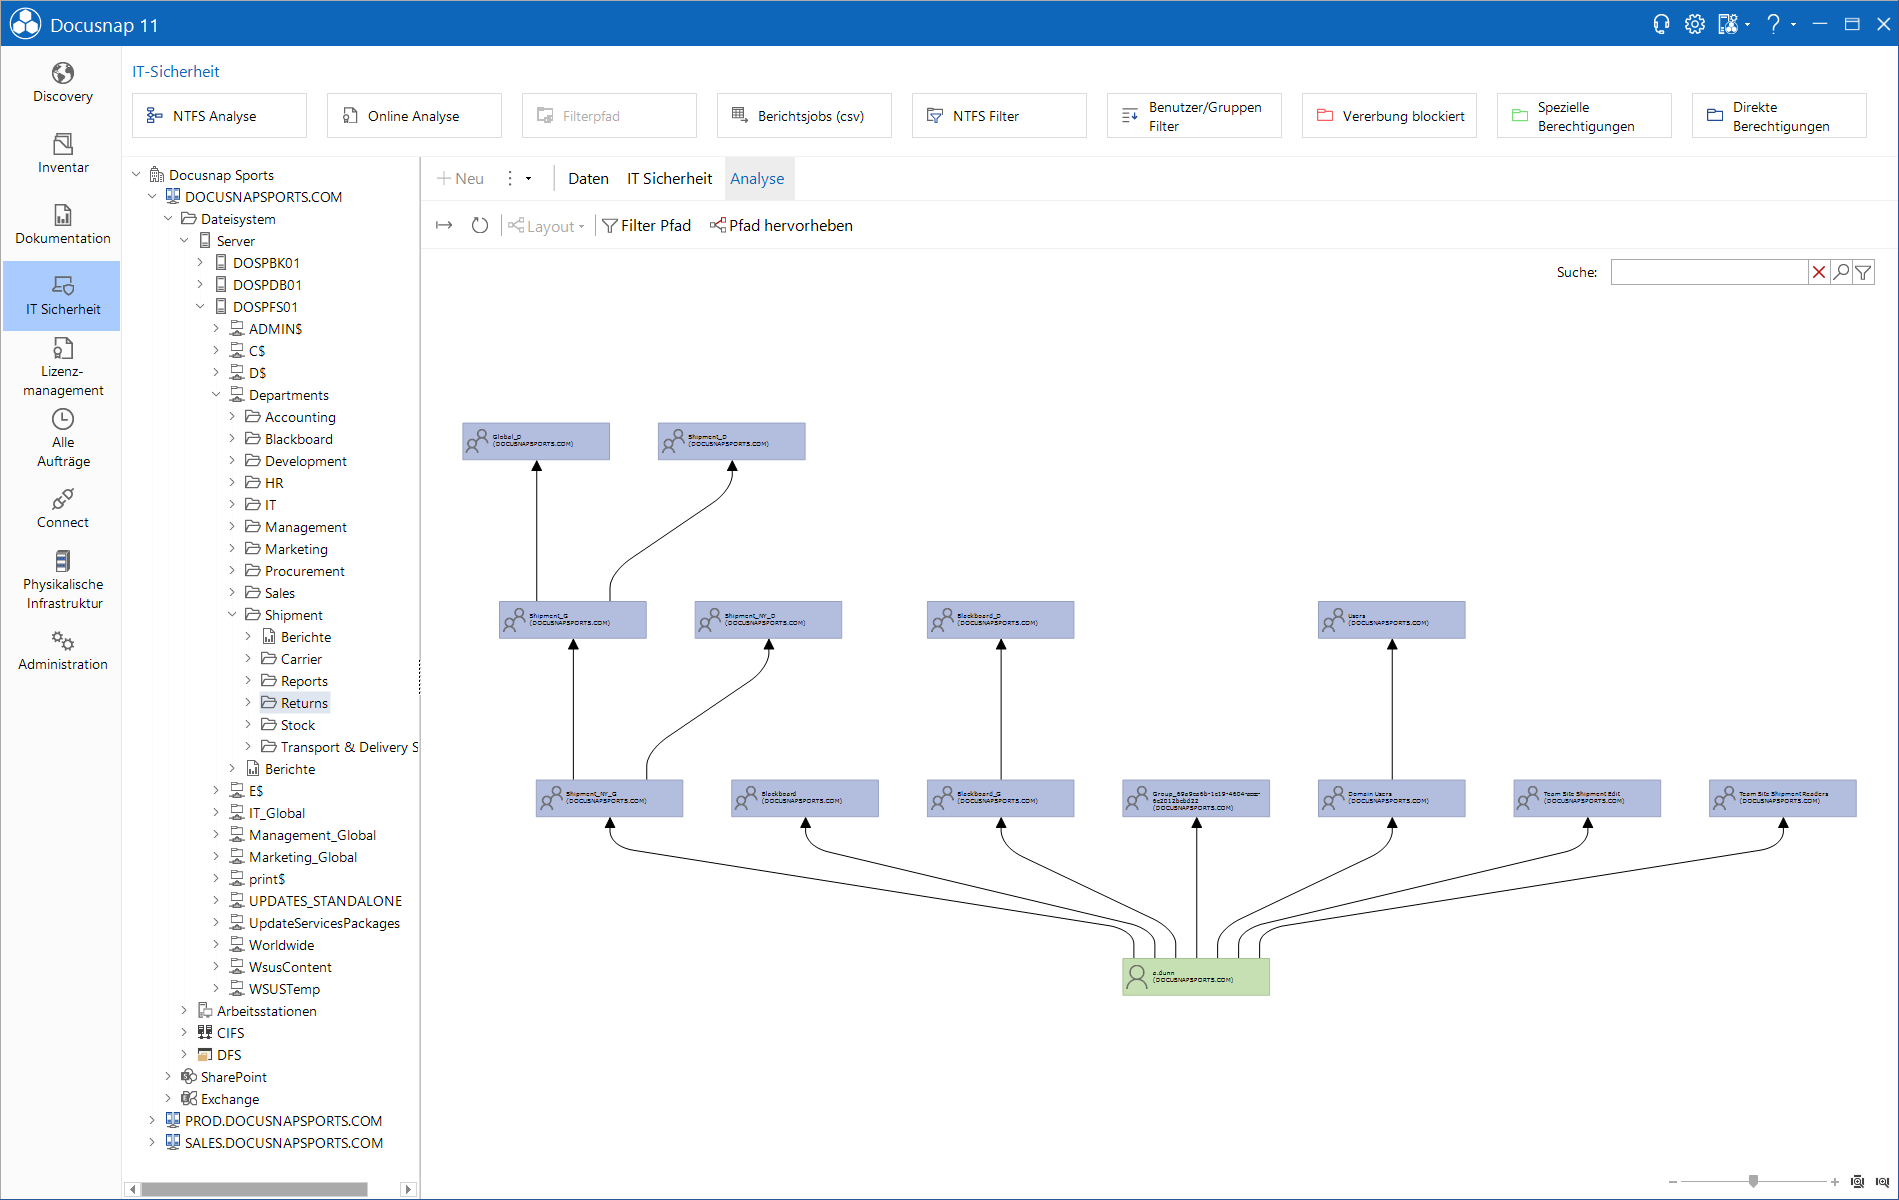Click the Benutzer/Gruppen Filter button
The image size is (1899, 1200).
coord(1194,116)
